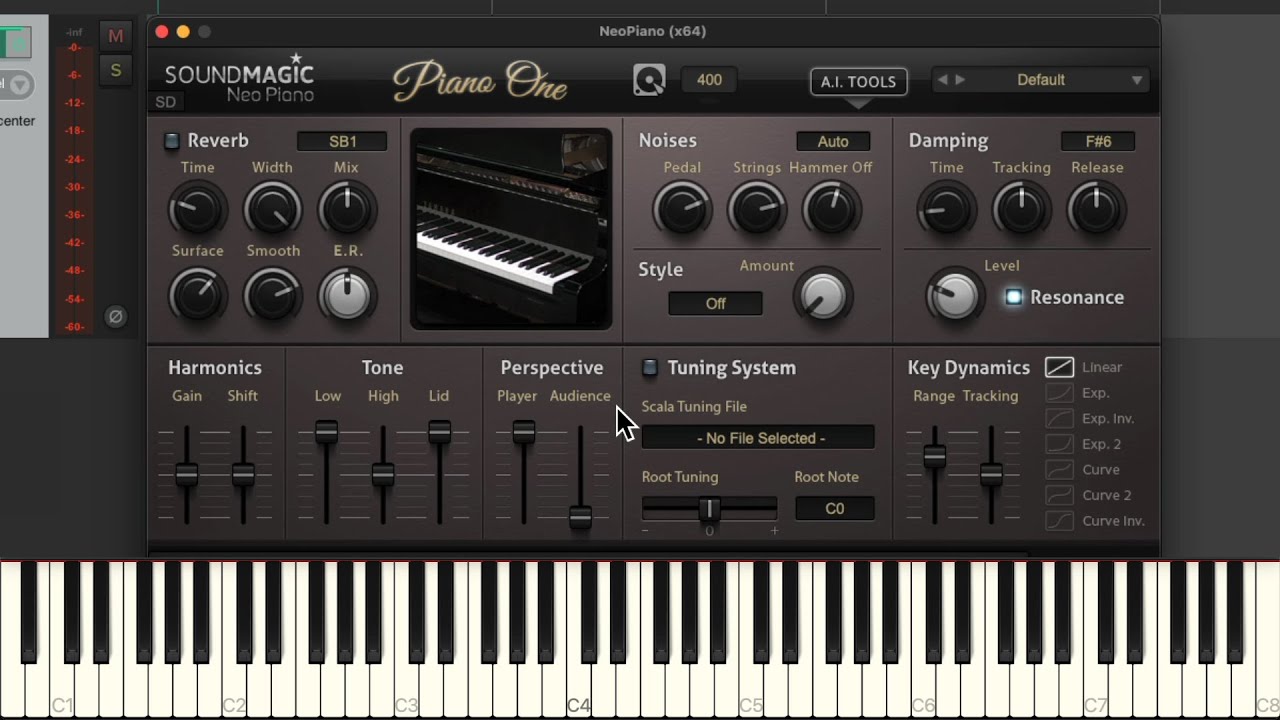Click the Reverb Time knob
The width and height of the screenshot is (1280, 720).
[197, 209]
